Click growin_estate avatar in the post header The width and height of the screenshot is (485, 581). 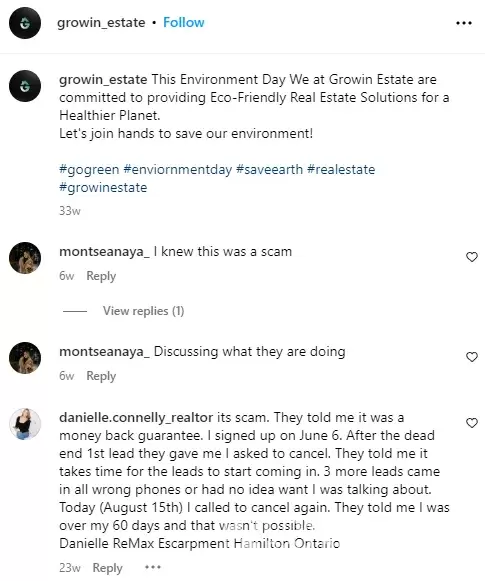(25, 23)
